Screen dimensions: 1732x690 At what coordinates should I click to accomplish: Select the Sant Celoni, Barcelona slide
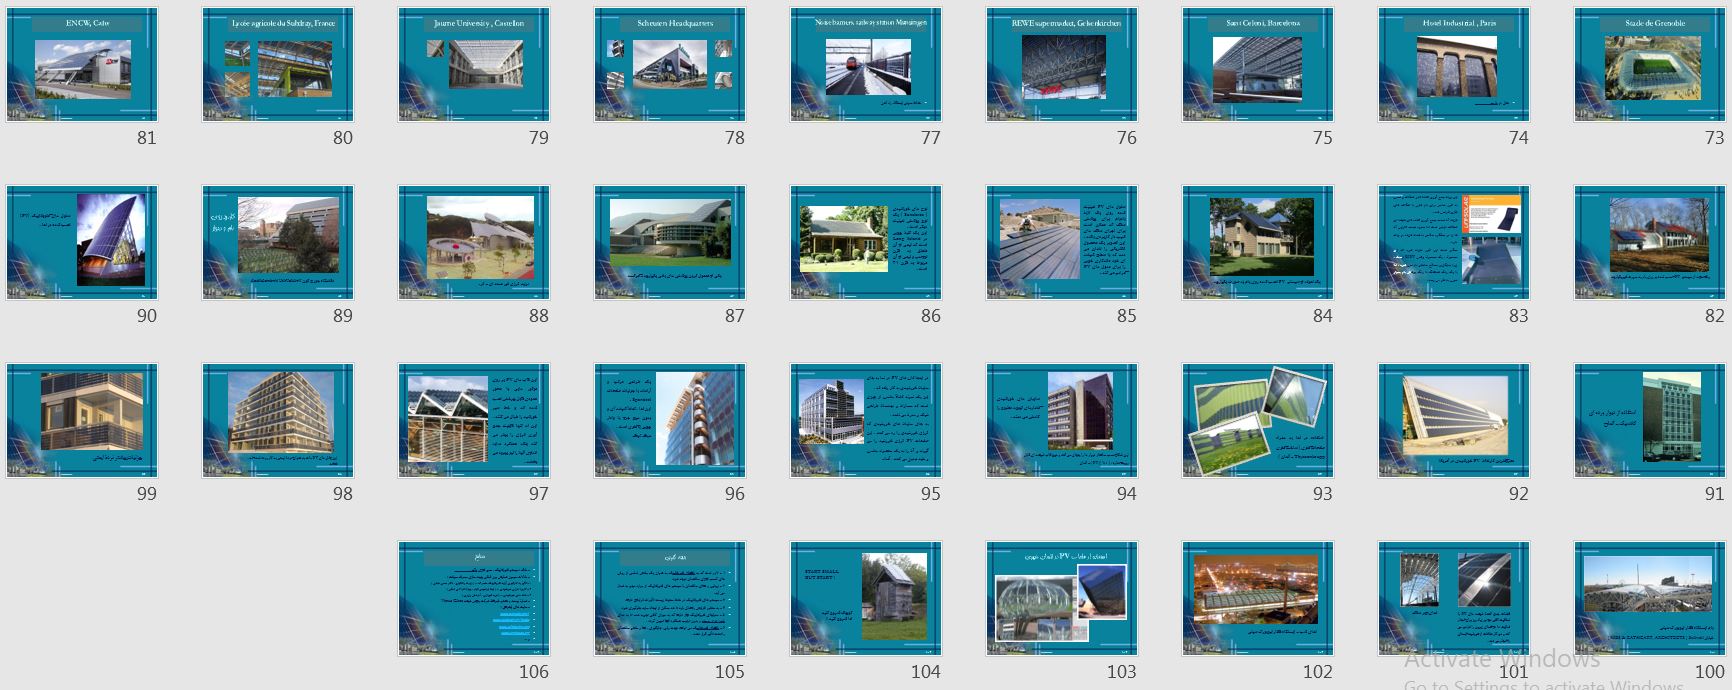pos(1258,65)
